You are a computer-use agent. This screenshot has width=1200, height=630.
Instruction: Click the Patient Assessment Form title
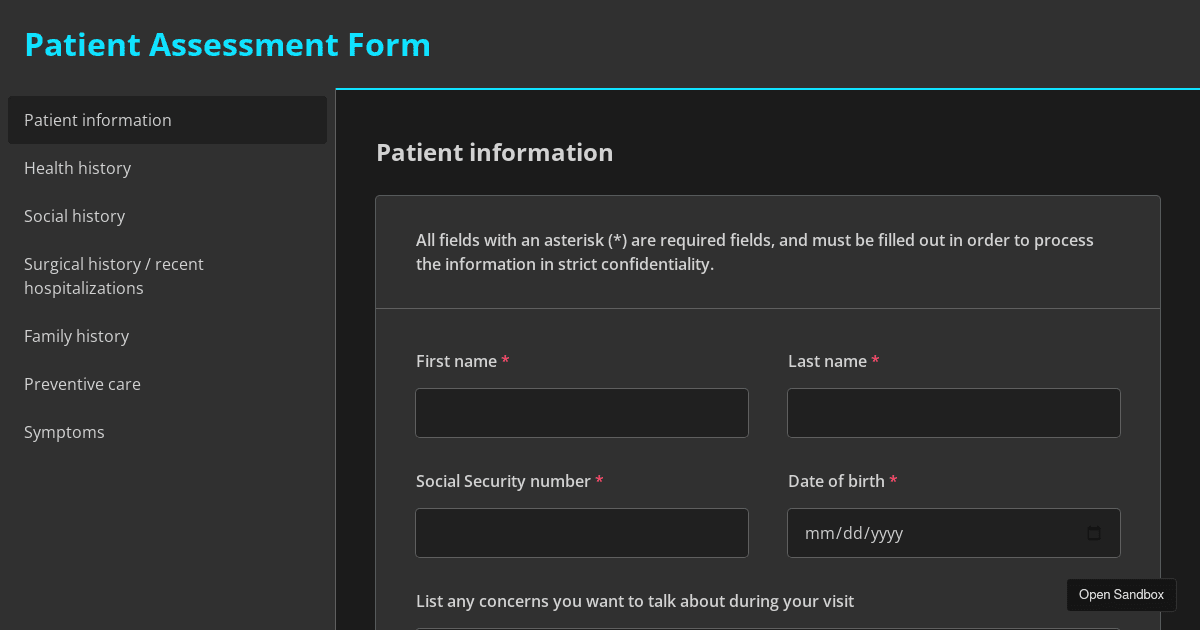click(228, 45)
